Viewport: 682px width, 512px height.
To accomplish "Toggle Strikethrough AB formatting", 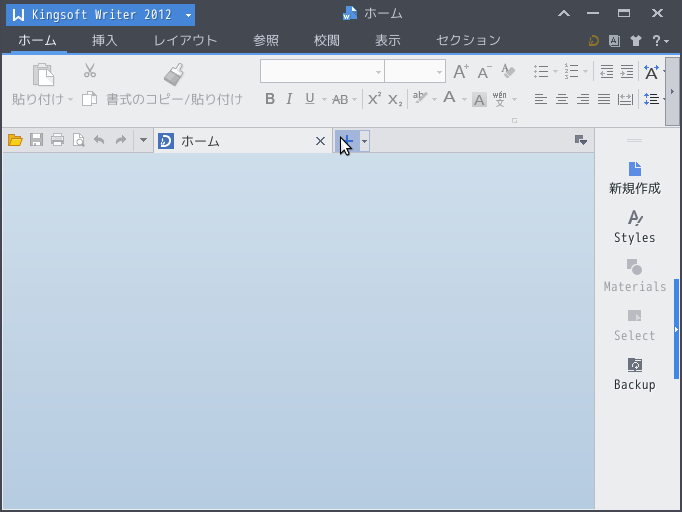I will coord(340,100).
